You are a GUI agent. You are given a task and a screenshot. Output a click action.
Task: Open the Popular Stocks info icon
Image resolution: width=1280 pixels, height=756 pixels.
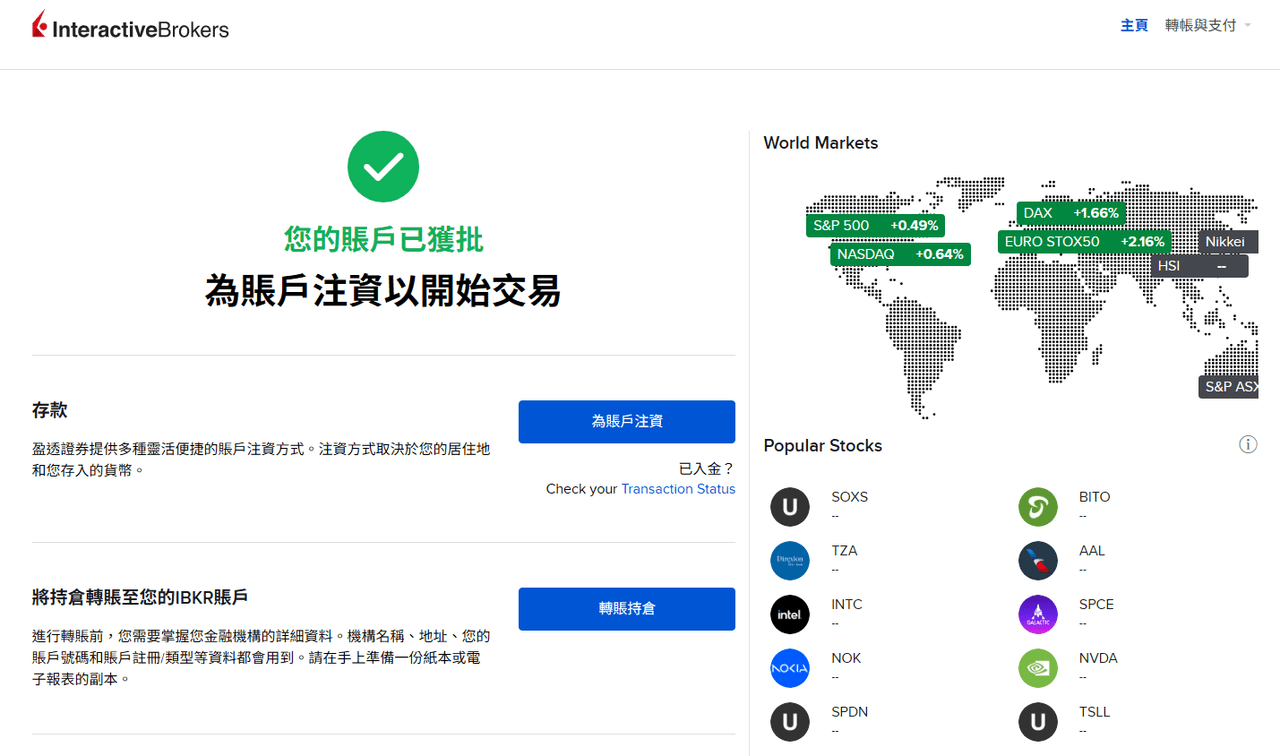(1248, 444)
